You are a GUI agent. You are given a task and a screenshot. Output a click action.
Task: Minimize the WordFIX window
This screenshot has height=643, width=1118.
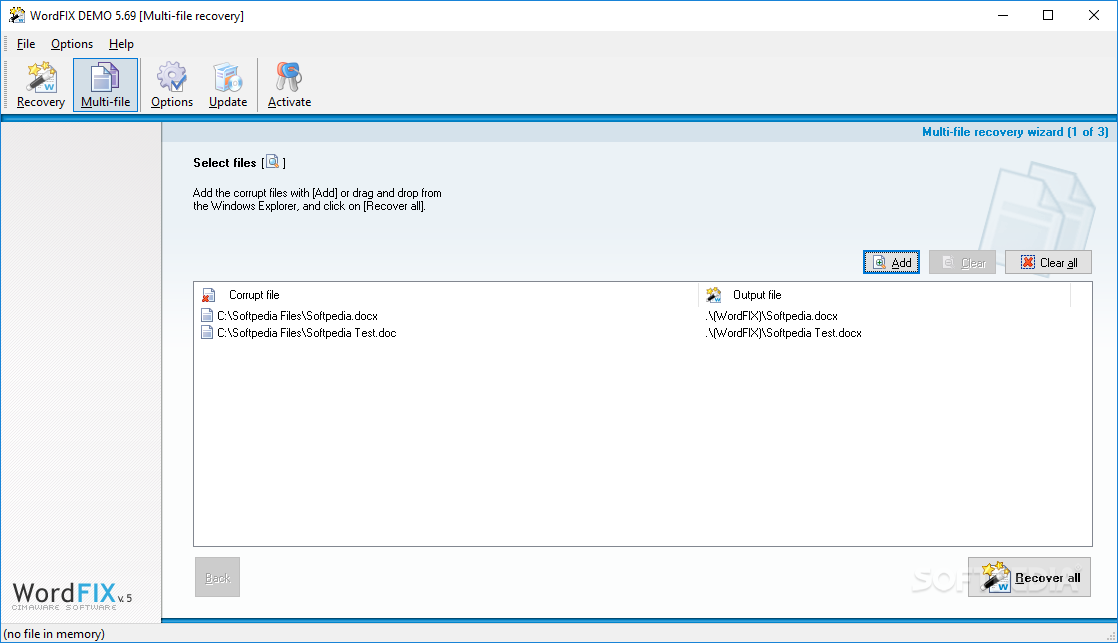coord(1003,15)
